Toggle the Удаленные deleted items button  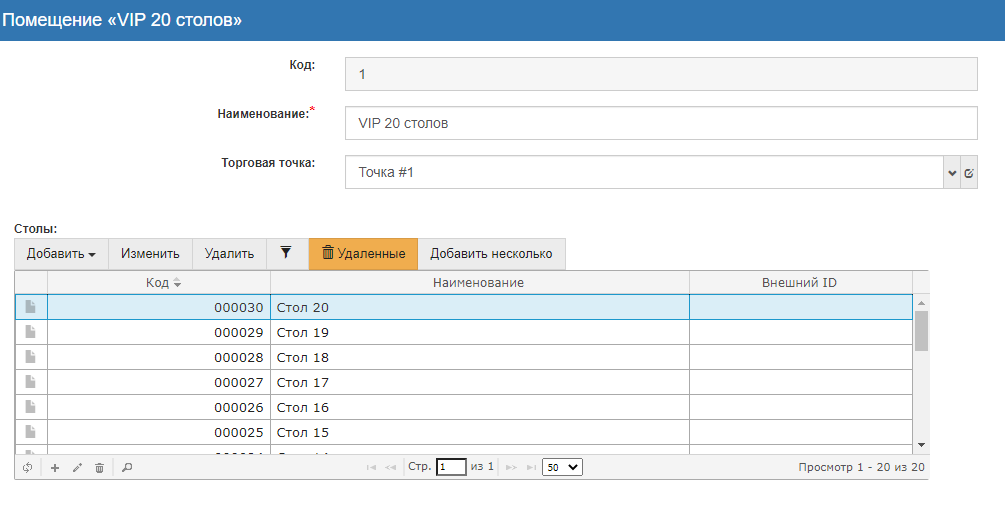(x=363, y=254)
